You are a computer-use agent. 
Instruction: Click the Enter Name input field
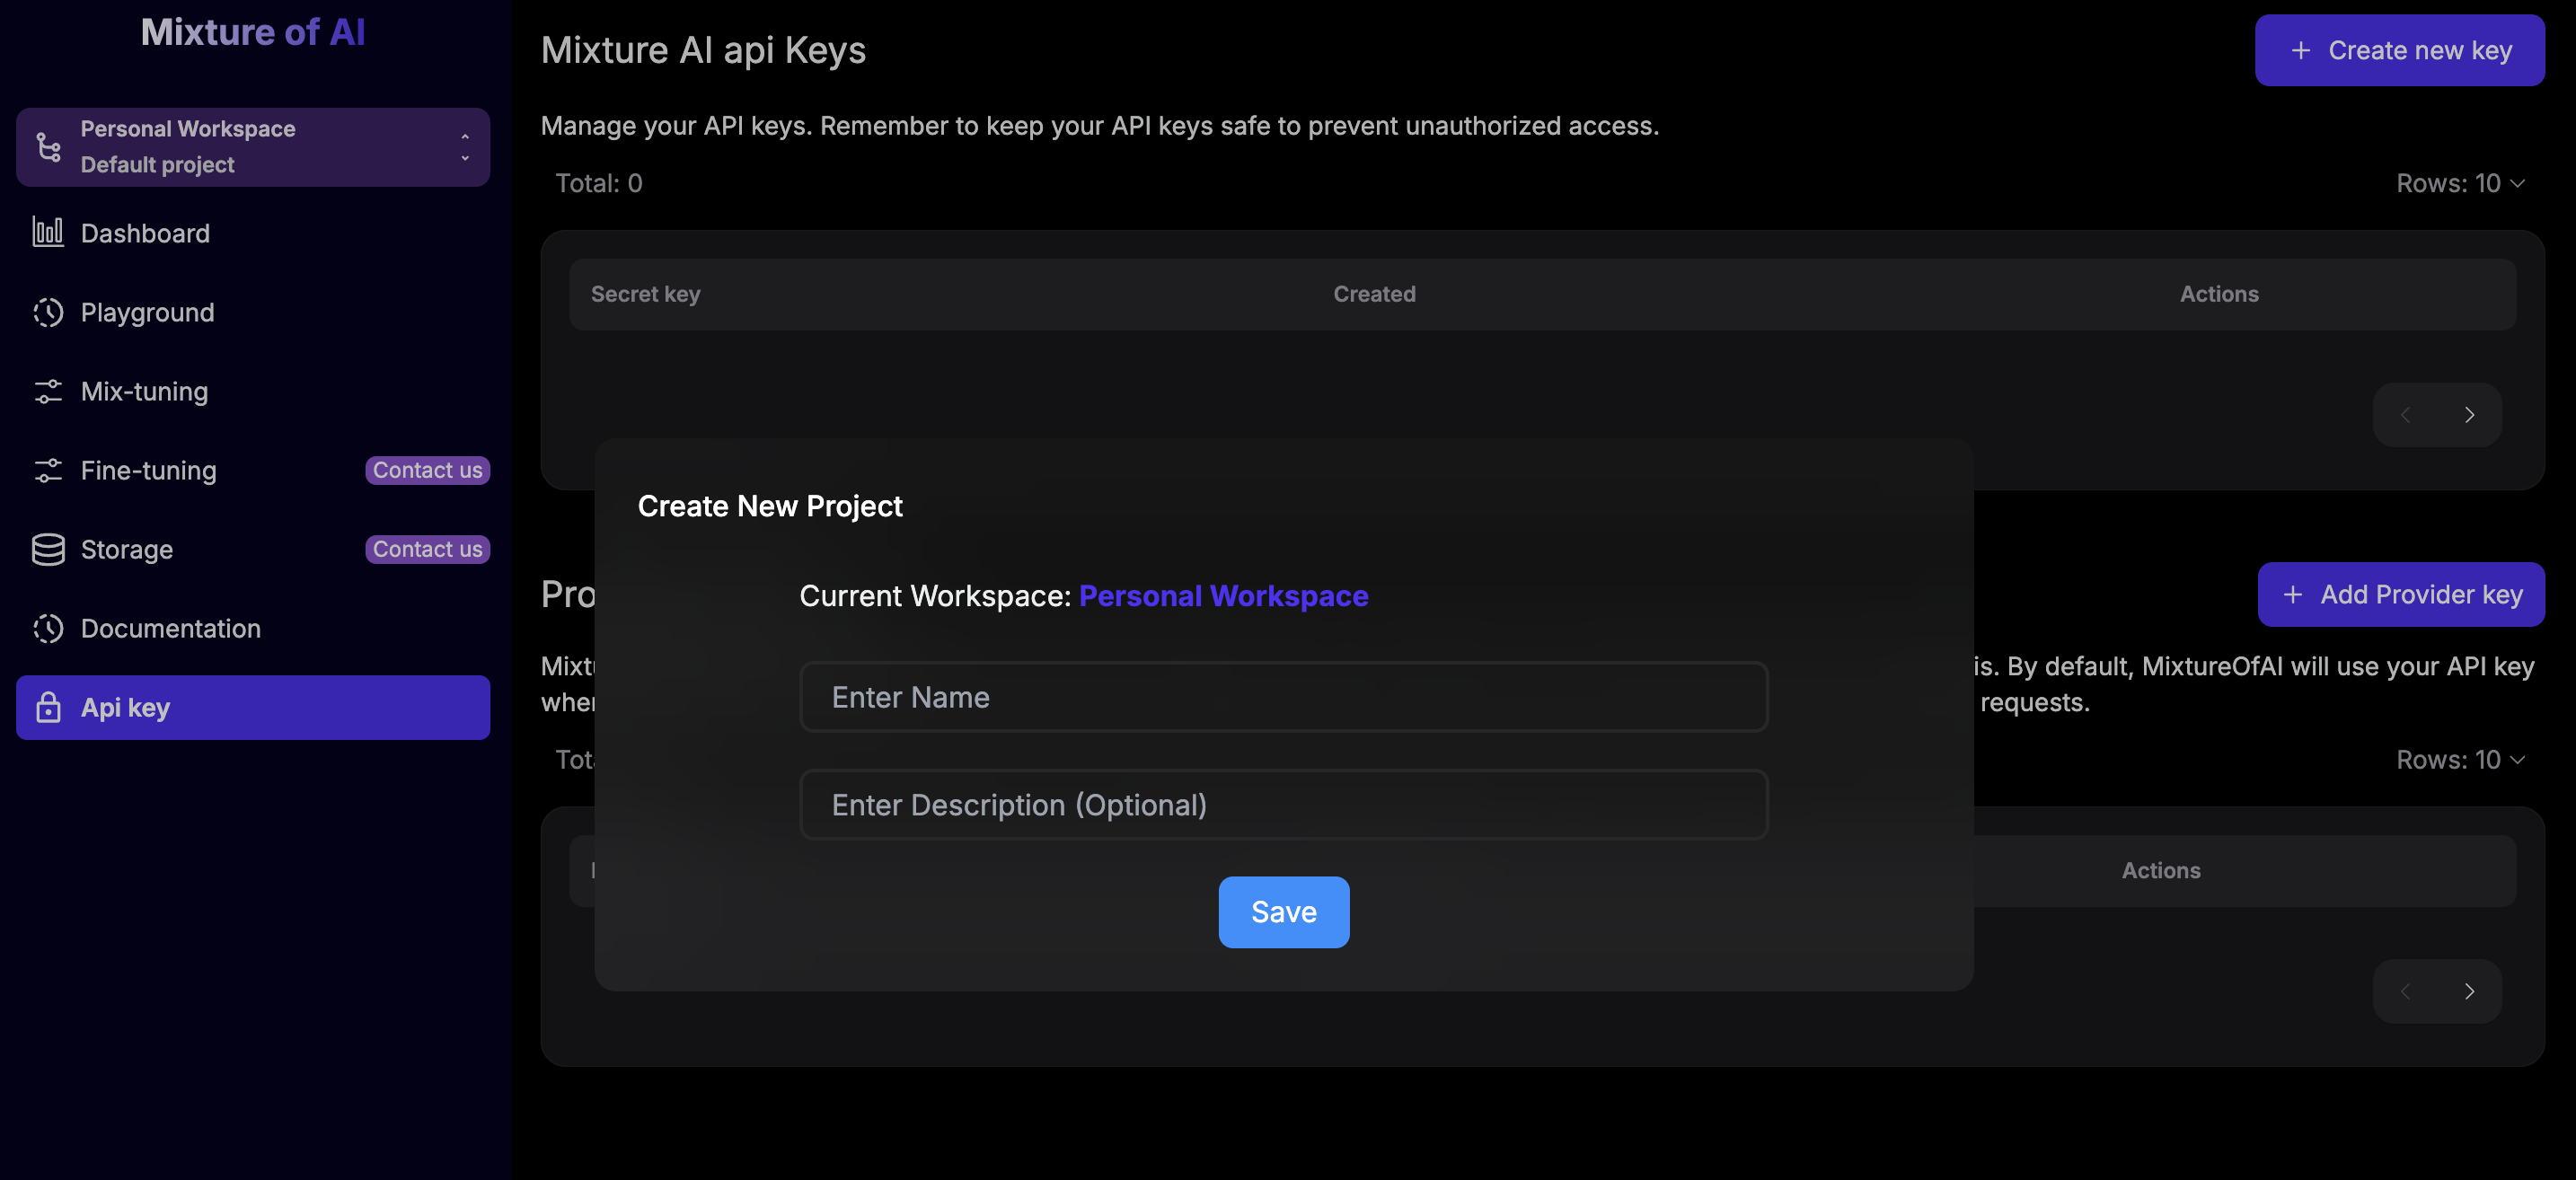click(1283, 697)
